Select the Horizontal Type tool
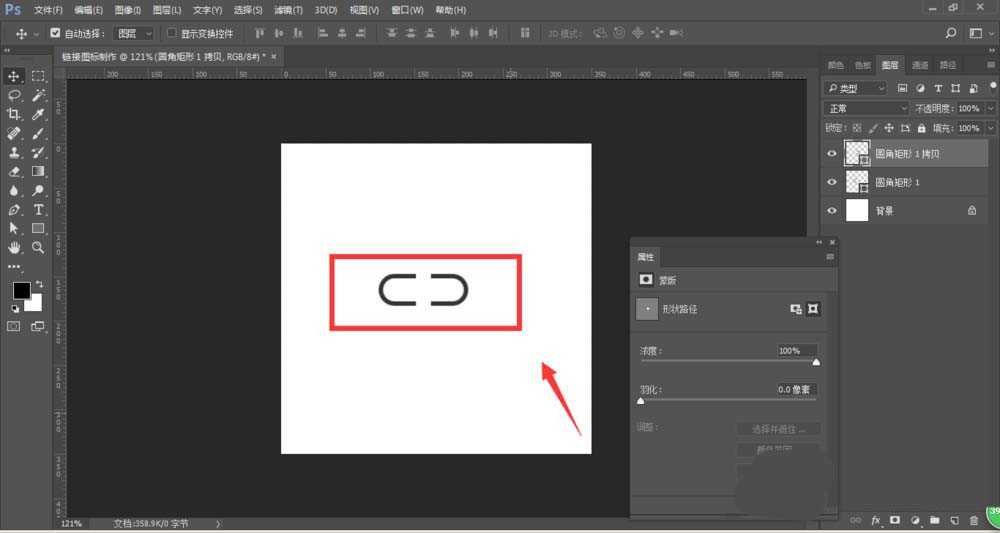Screen dimensions: 1000x533 (39, 209)
